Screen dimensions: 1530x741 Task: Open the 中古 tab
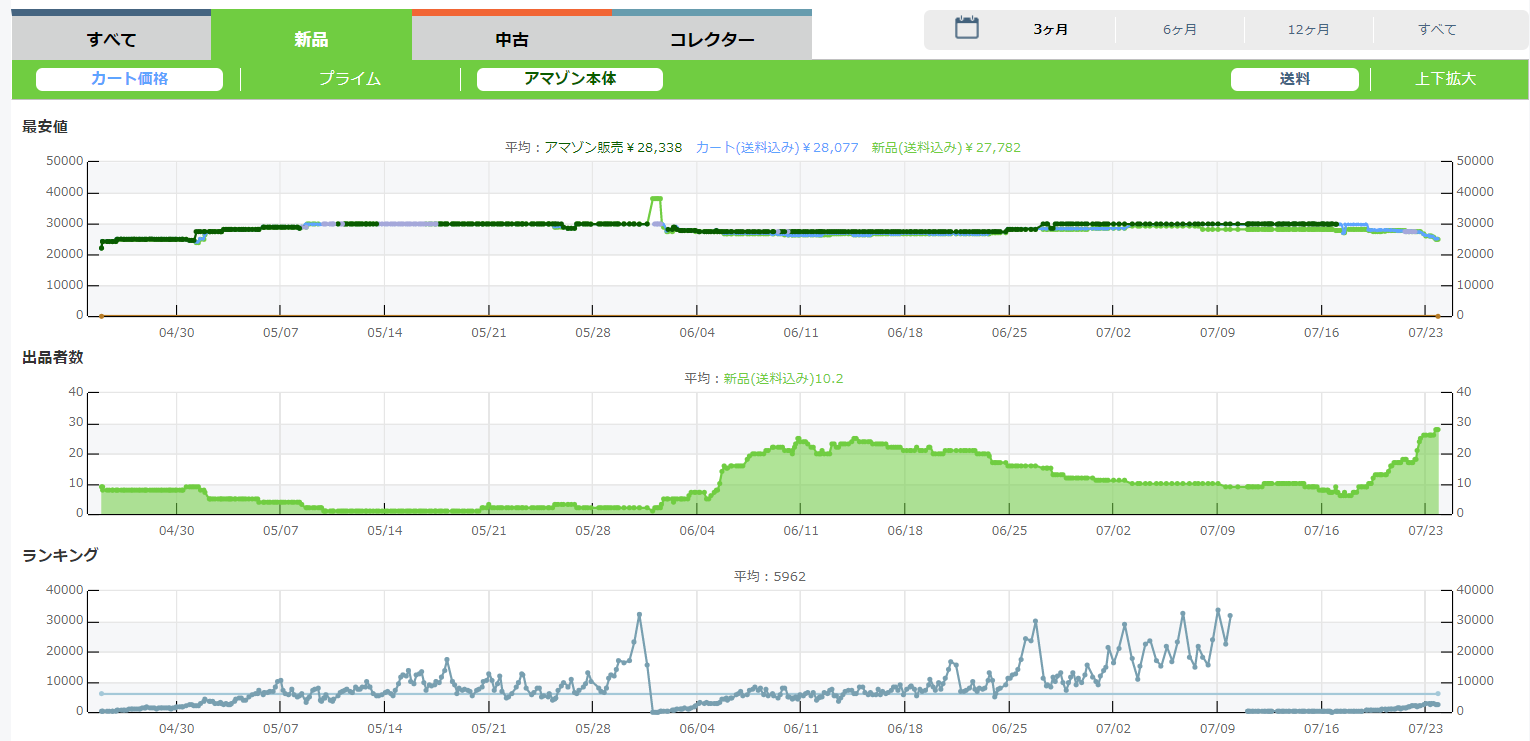[511, 40]
